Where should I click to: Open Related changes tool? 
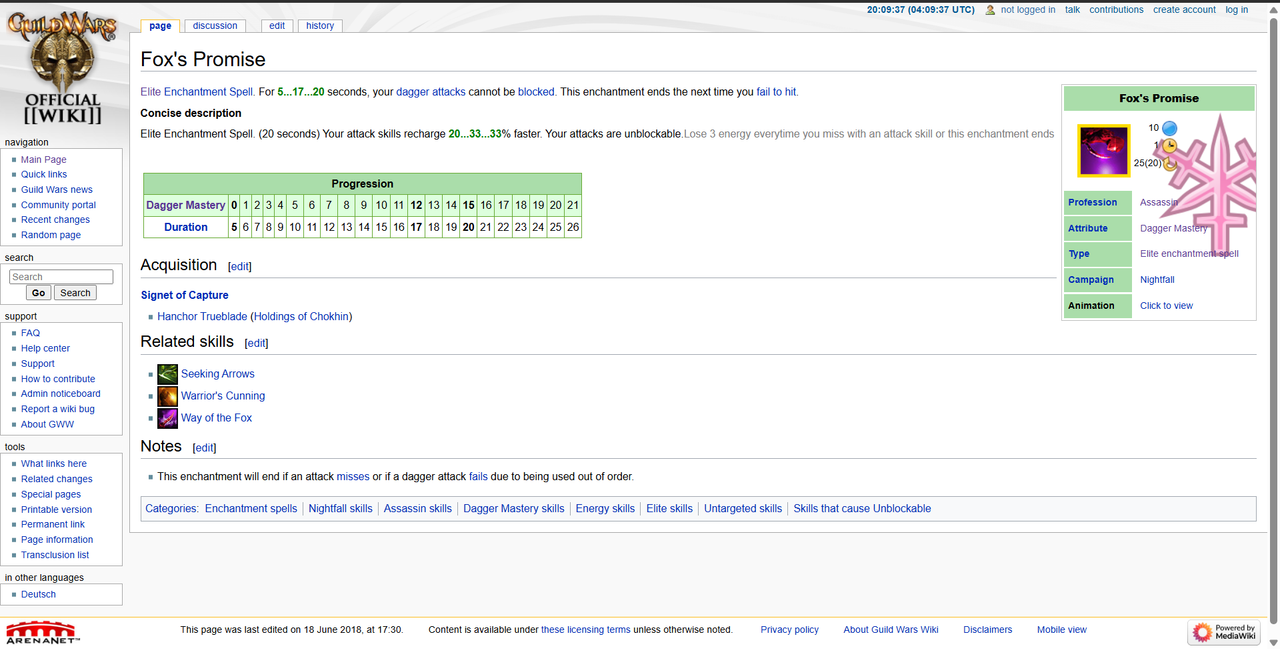57,479
